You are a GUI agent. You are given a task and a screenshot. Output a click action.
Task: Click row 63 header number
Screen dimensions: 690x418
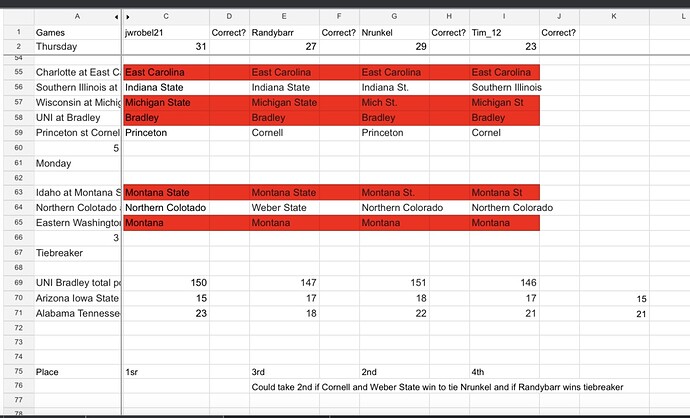pos(16,191)
